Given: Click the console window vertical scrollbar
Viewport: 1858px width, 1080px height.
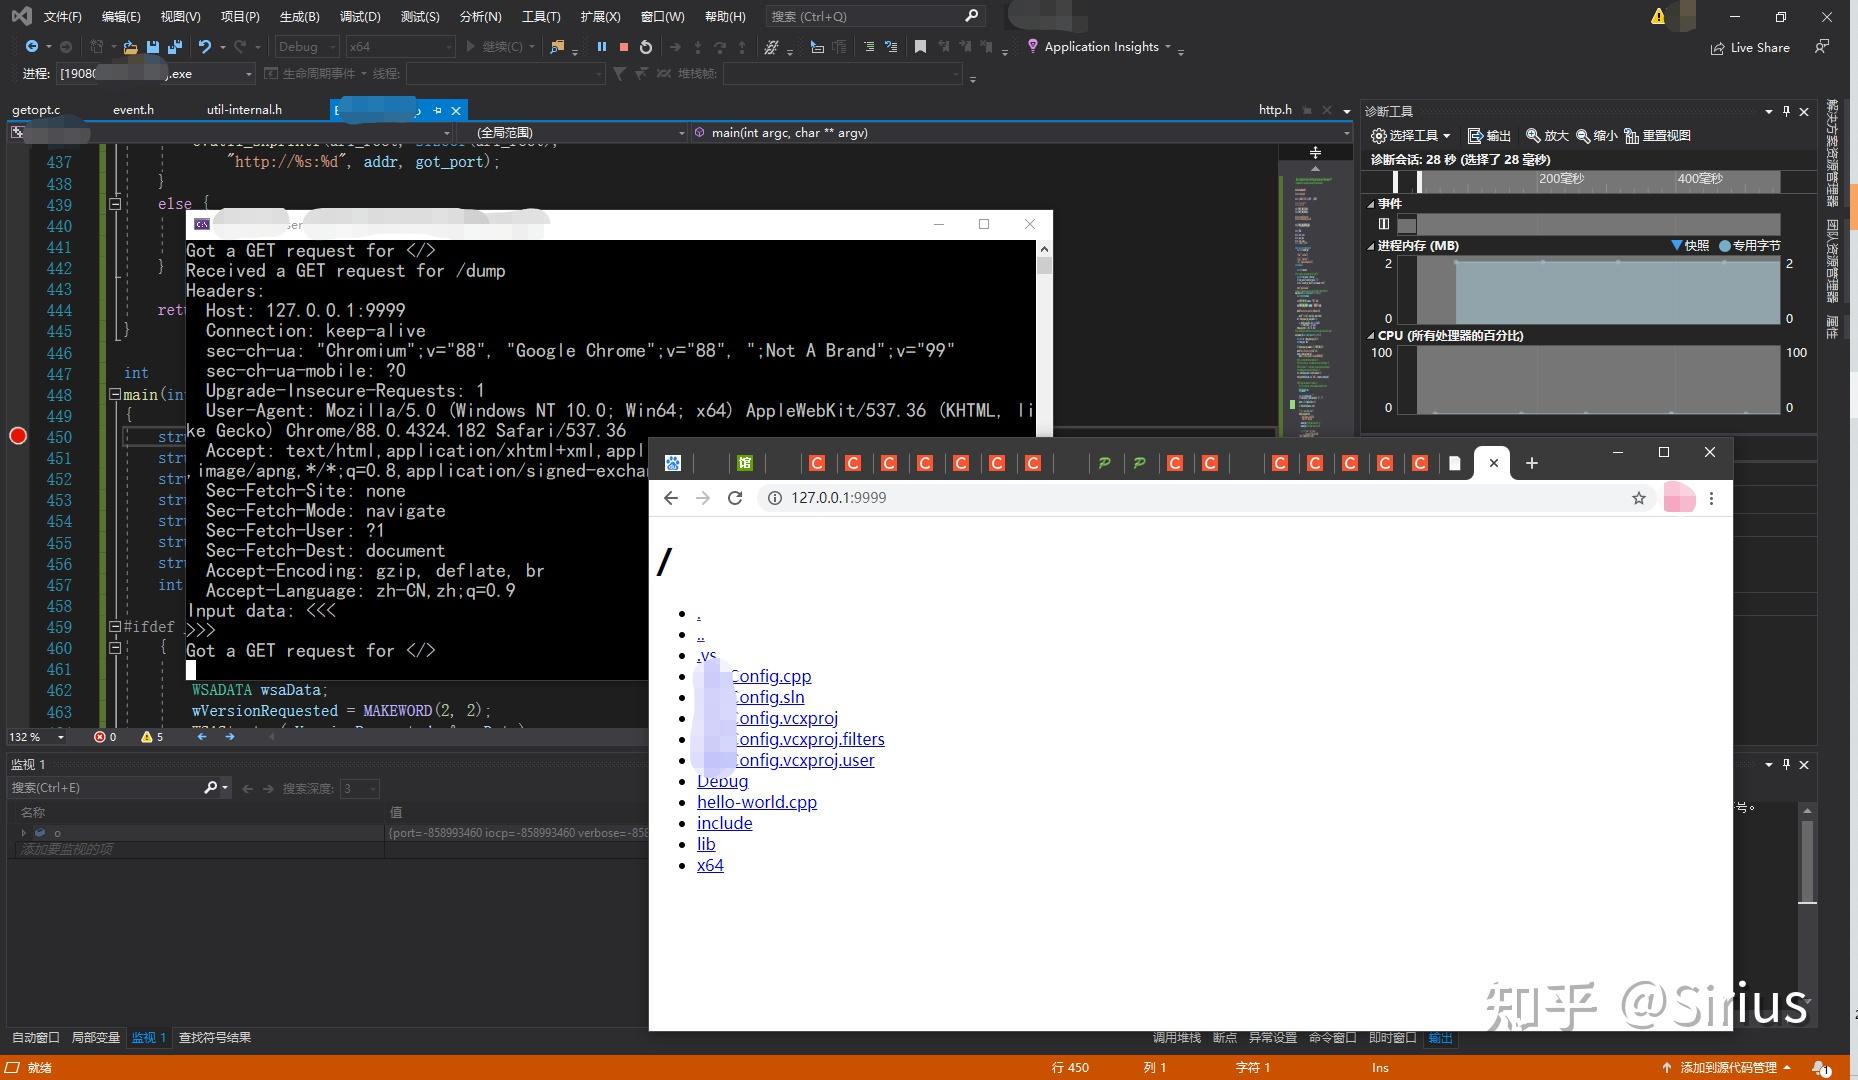Looking at the screenshot, I should click(x=1044, y=340).
